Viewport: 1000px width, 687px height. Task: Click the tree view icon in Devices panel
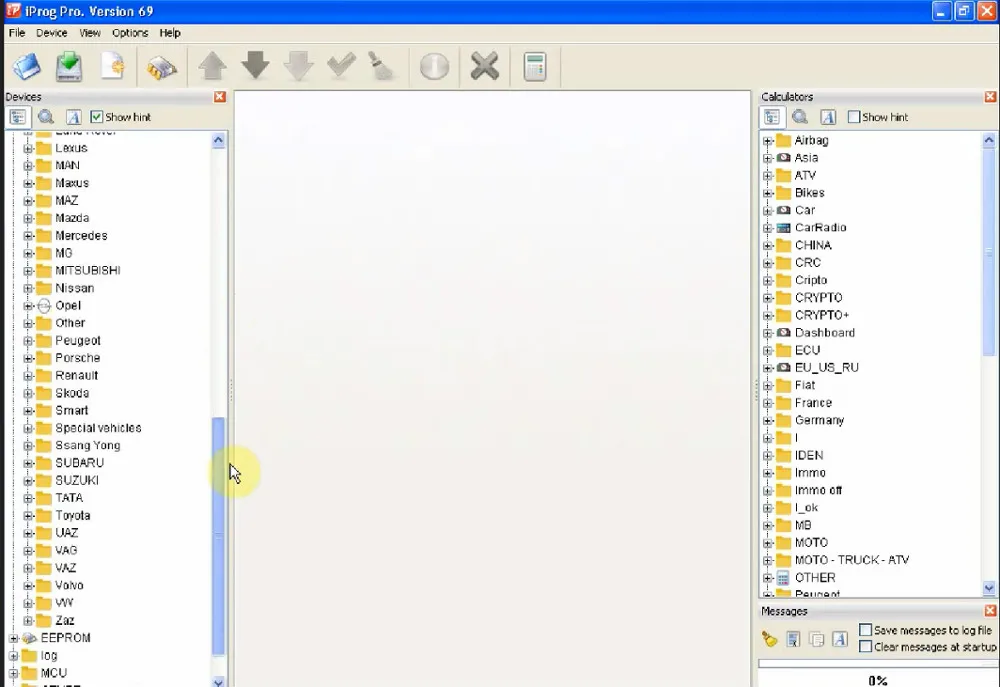click(18, 117)
